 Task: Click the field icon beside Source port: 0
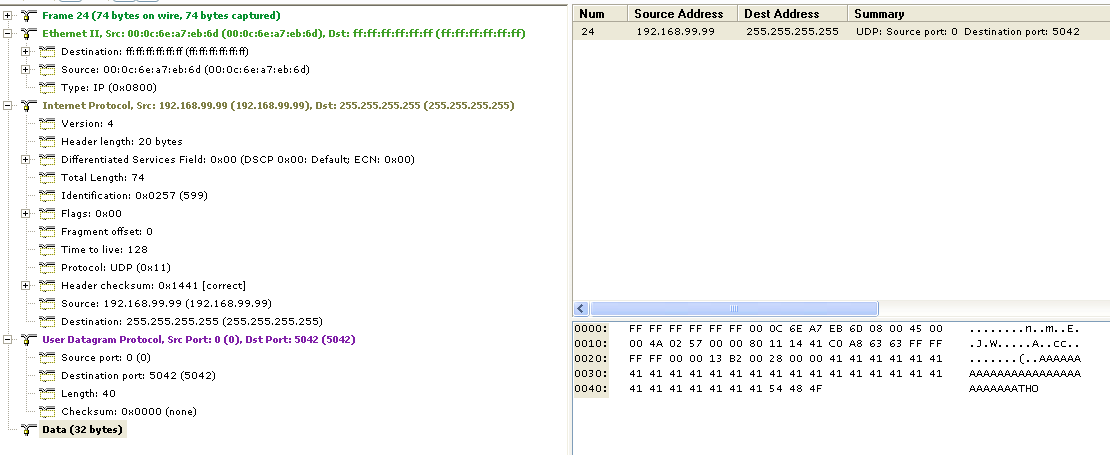47,357
